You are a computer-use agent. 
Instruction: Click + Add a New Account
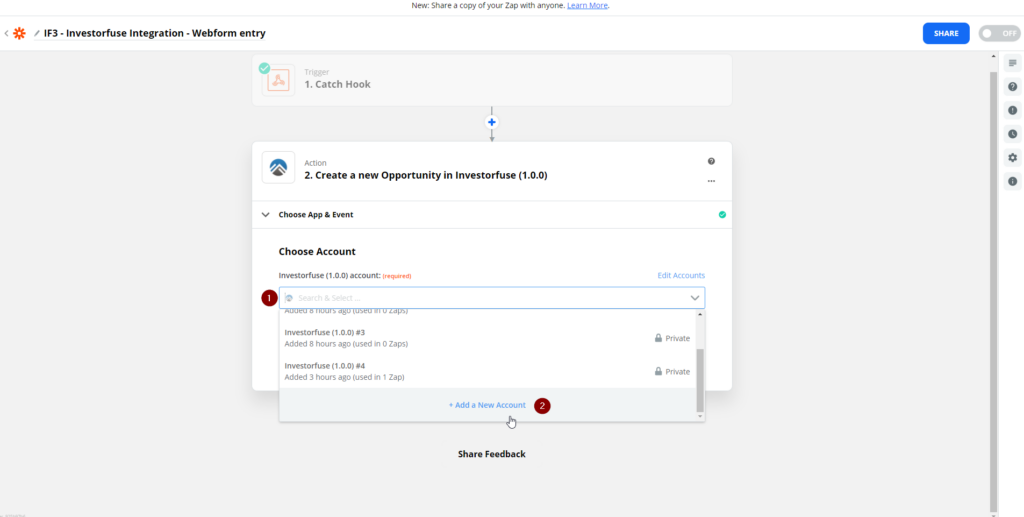click(x=487, y=405)
